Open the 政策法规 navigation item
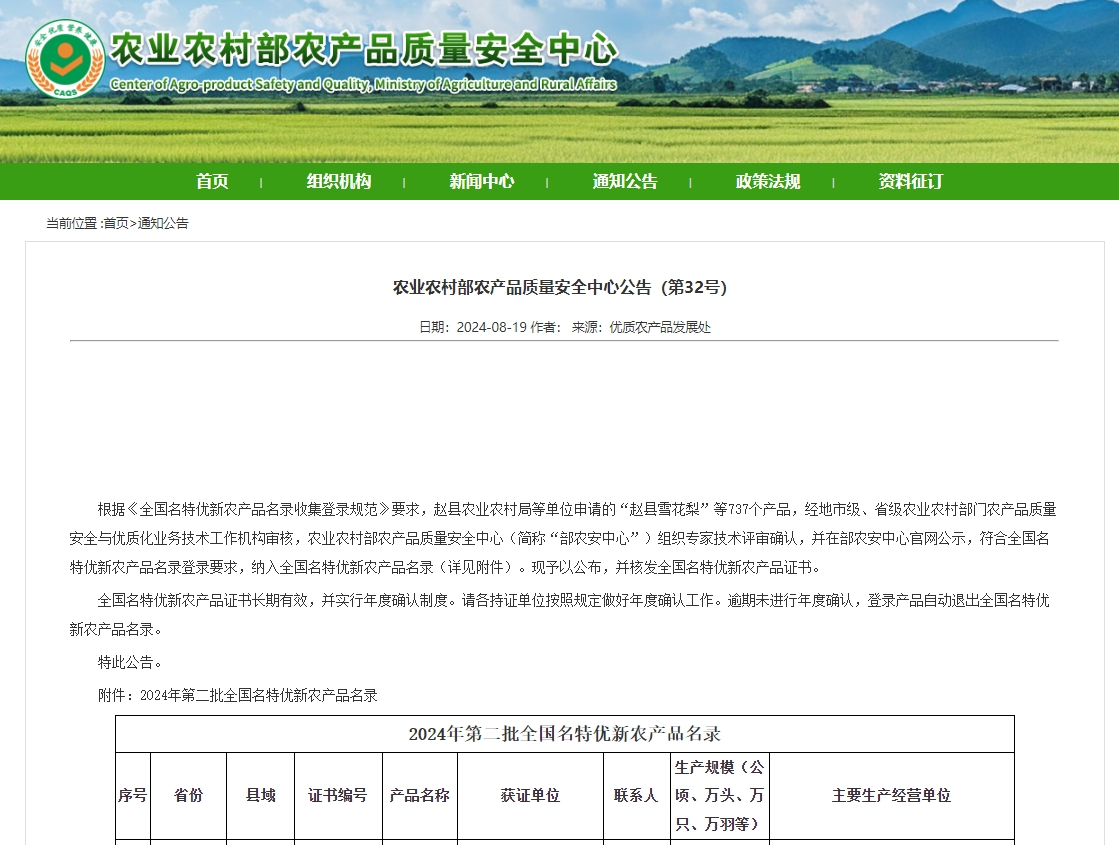1119x845 pixels. coord(768,181)
